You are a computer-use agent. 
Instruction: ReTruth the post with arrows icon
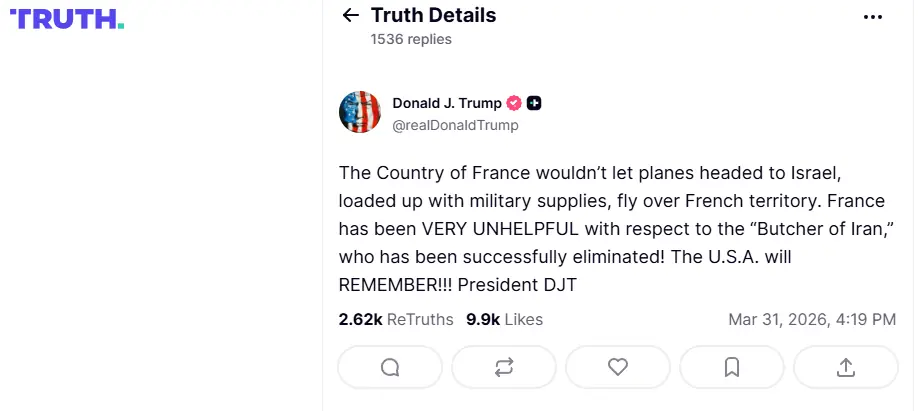[x=504, y=367]
